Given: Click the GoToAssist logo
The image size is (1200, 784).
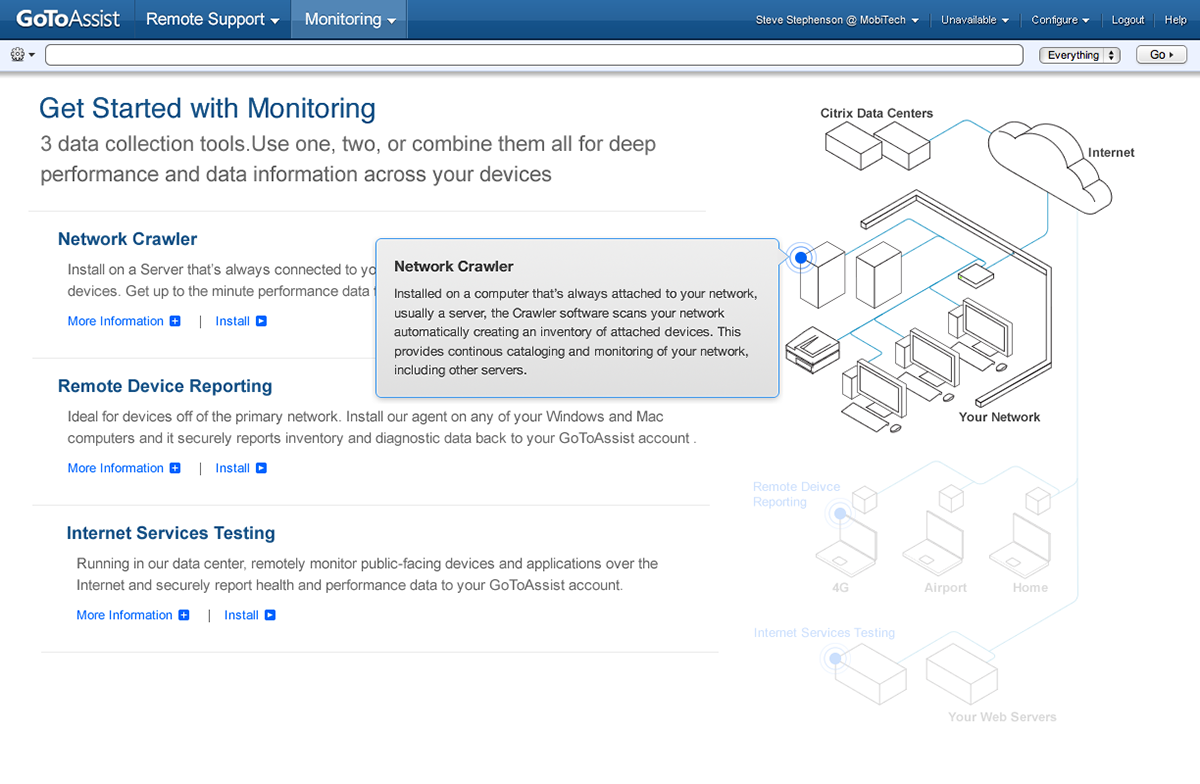Looking at the screenshot, I should pos(68,19).
